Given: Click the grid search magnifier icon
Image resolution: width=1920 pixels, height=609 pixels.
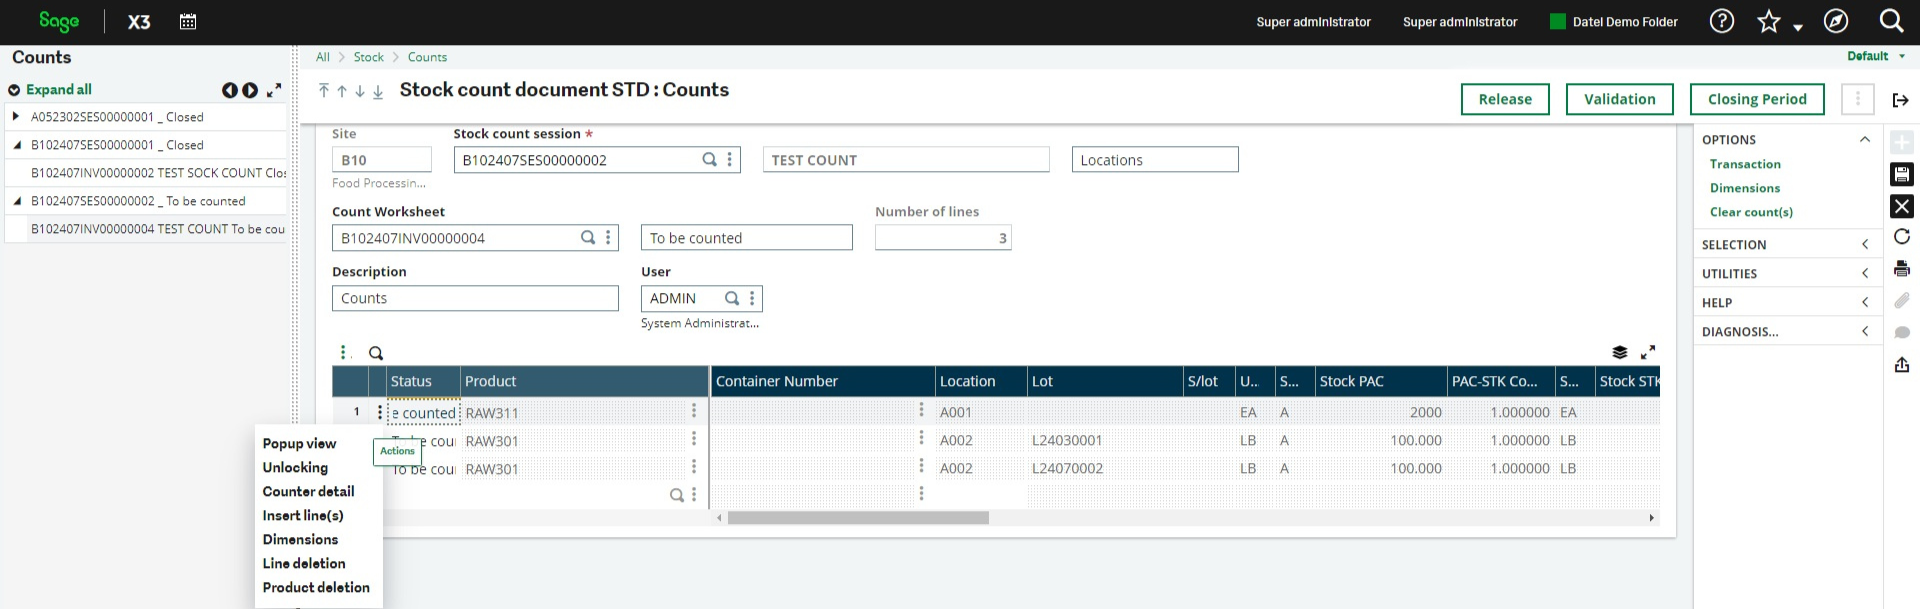Looking at the screenshot, I should [376, 353].
